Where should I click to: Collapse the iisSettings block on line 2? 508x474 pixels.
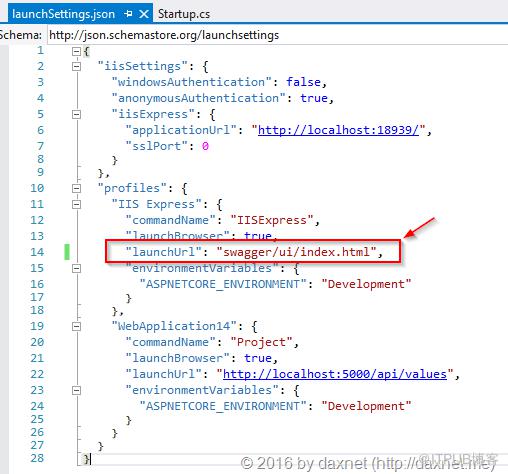click(76, 66)
